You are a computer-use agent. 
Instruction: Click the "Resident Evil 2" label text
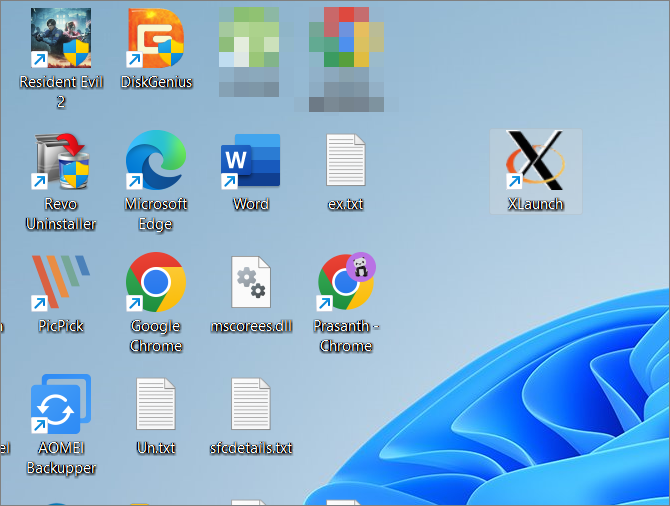click(x=61, y=91)
